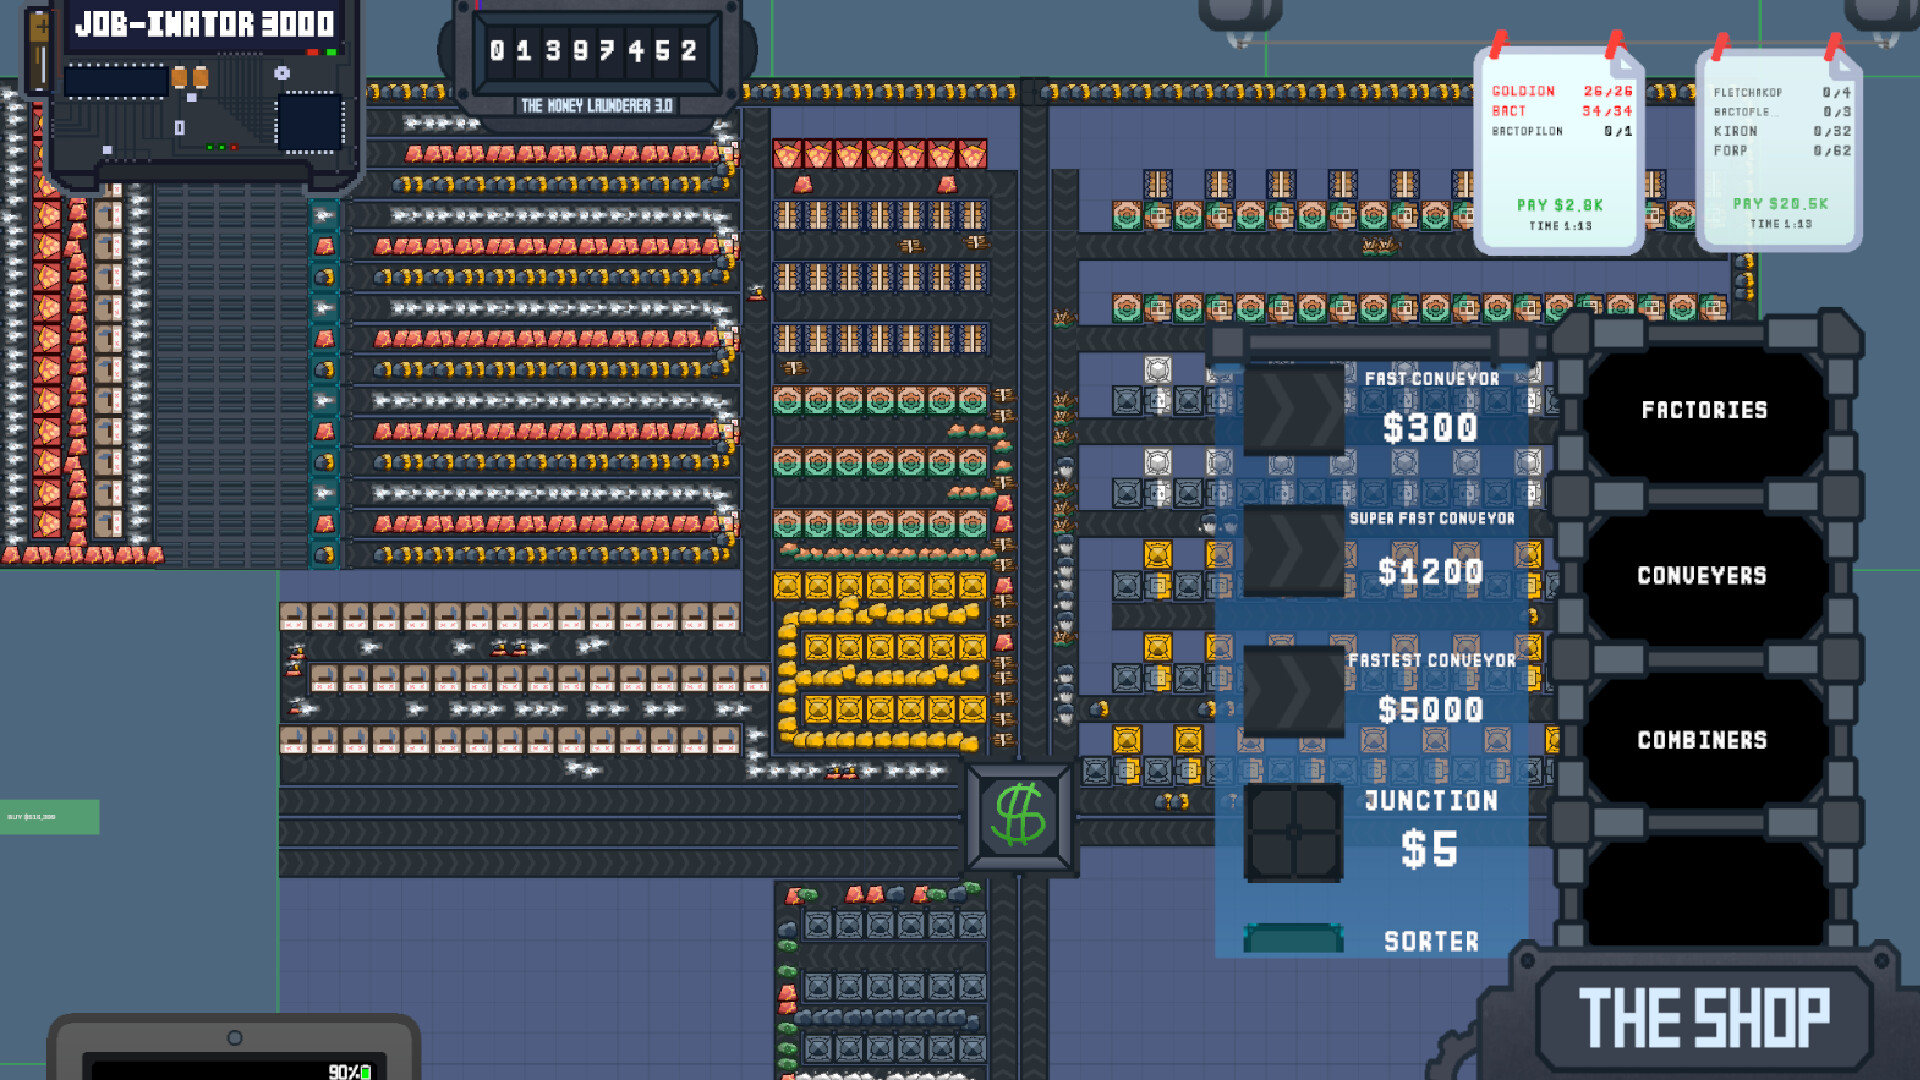Click the Job-Inator circuit board chip
The image size is (1920, 1080).
point(310,121)
